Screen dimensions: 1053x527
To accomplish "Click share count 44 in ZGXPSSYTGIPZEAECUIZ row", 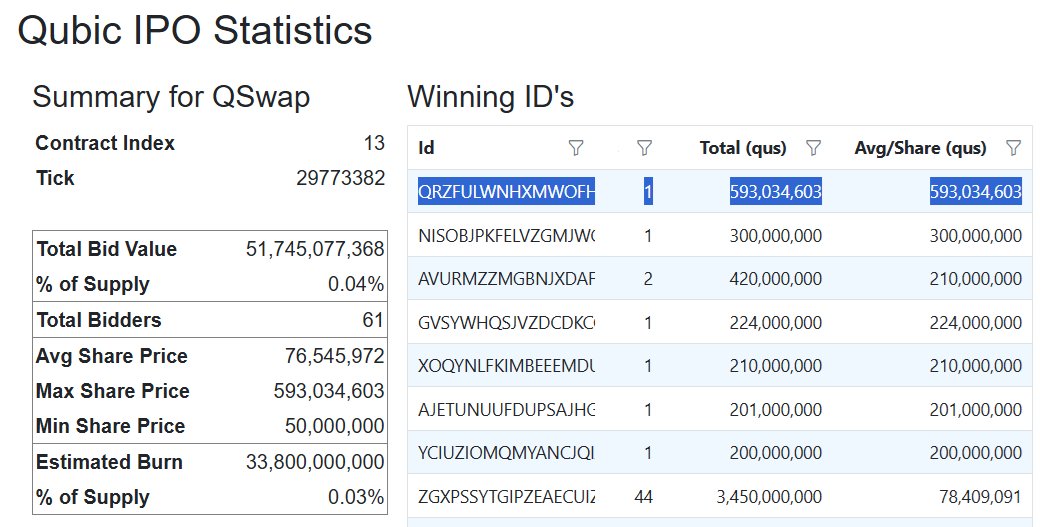I will pyautogui.click(x=643, y=497).
